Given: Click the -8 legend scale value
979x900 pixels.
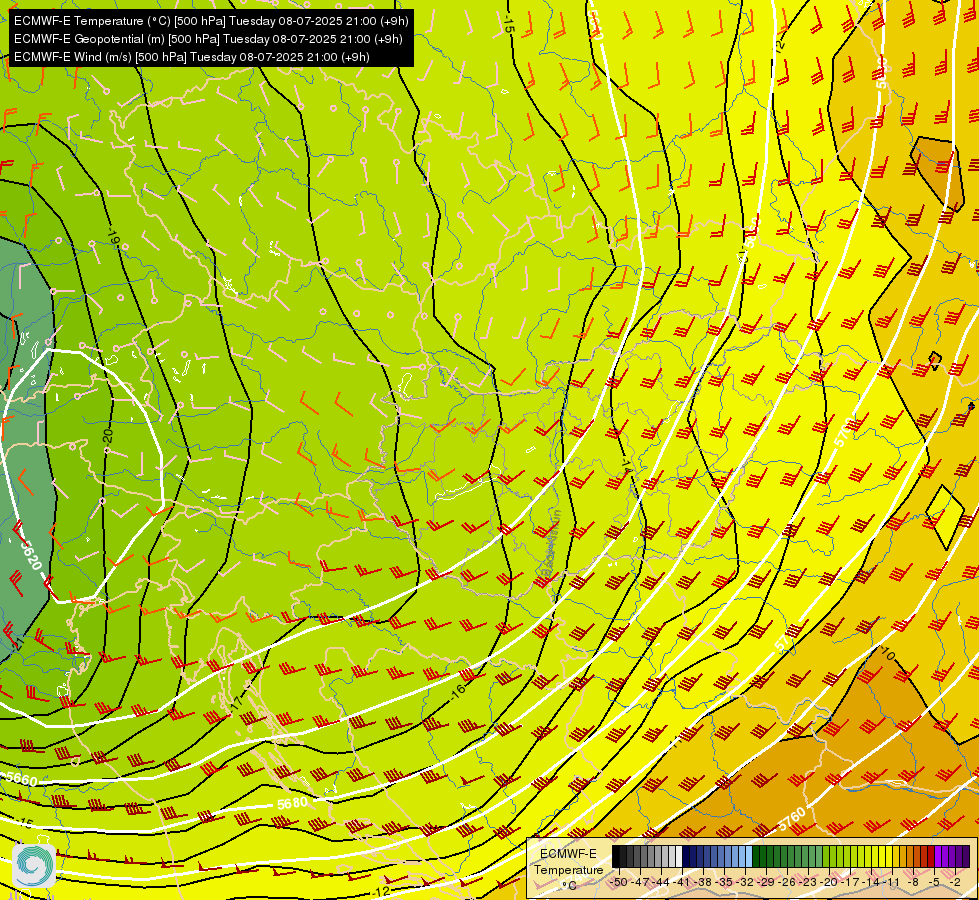Looking at the screenshot, I should pyautogui.click(x=913, y=882).
